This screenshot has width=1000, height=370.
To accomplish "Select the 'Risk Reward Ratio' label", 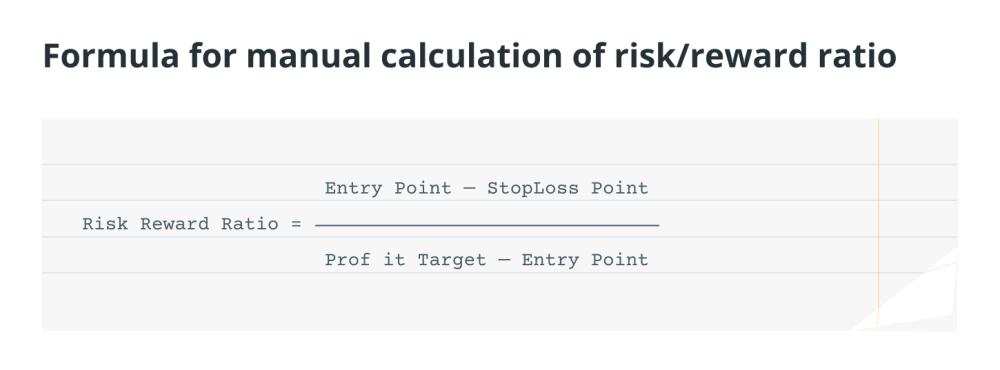I will pos(180,224).
